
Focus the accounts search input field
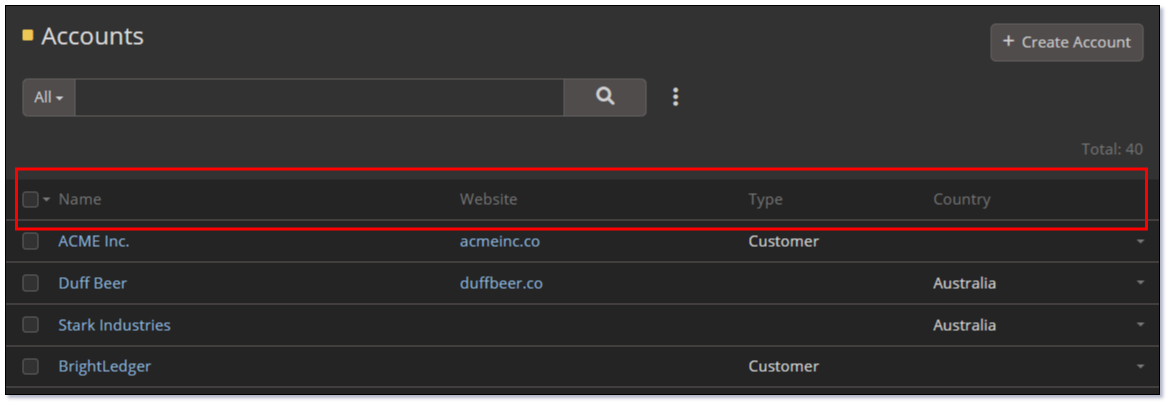click(319, 97)
